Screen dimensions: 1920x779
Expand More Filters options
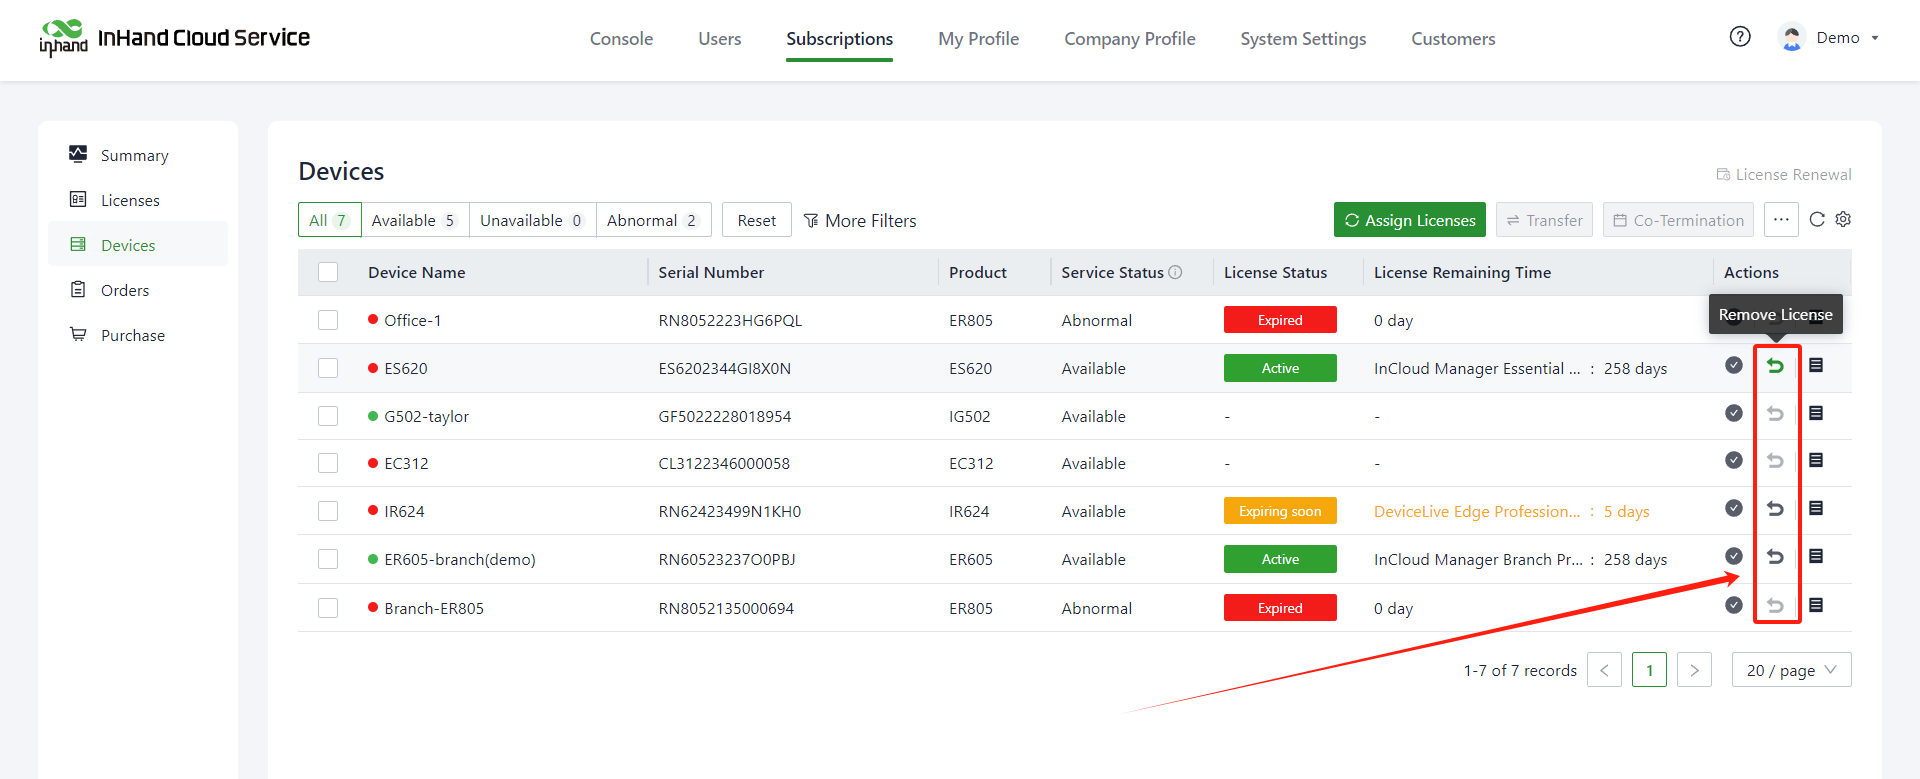860,221
